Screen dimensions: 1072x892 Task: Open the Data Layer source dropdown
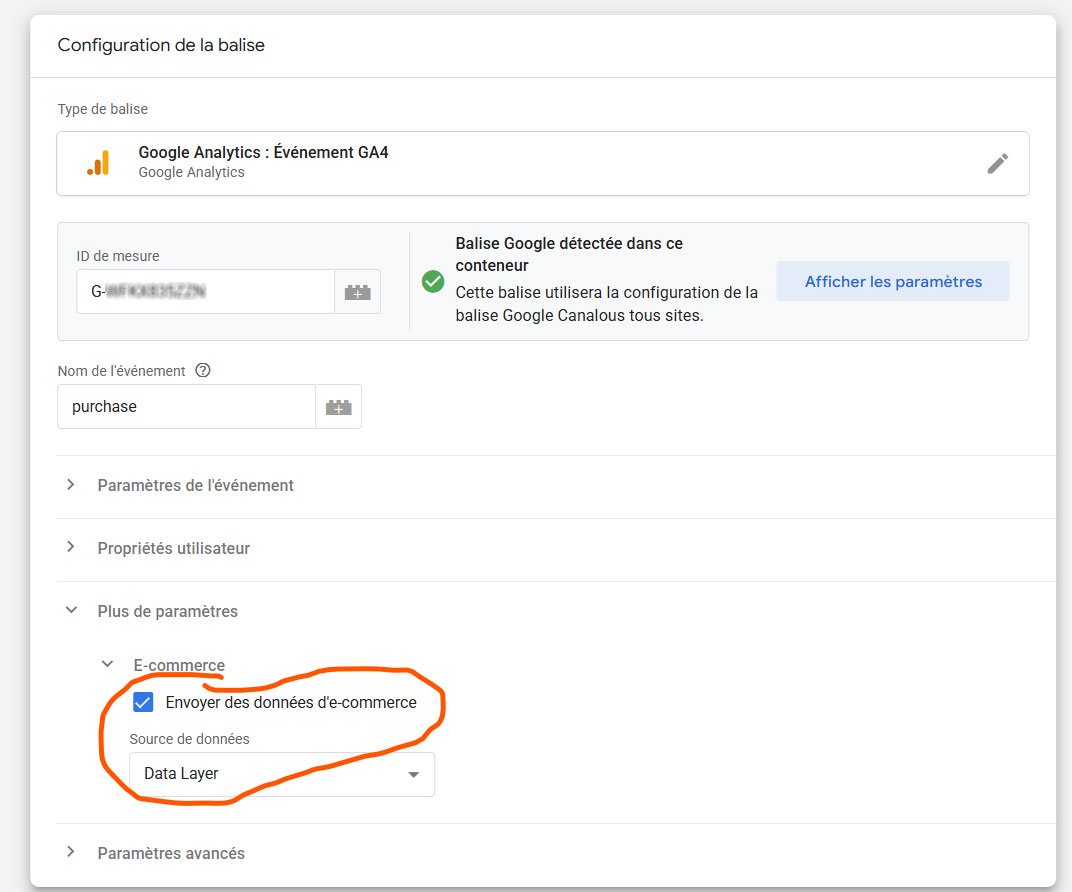[x=282, y=774]
